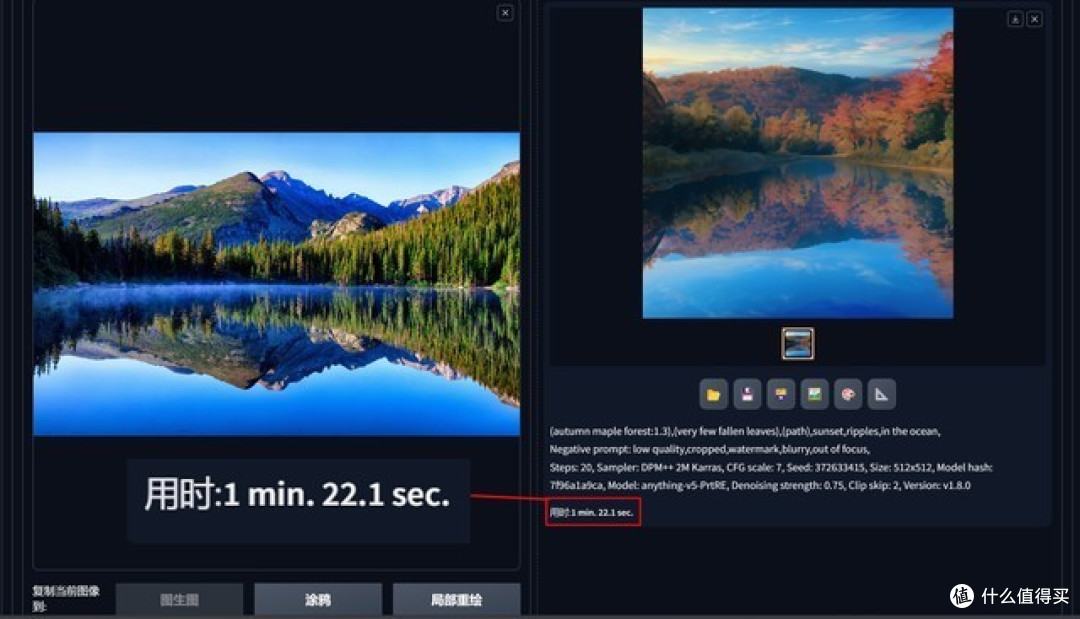Click the download icon above generated image
The height and width of the screenshot is (619, 1080).
coord(1015,19)
